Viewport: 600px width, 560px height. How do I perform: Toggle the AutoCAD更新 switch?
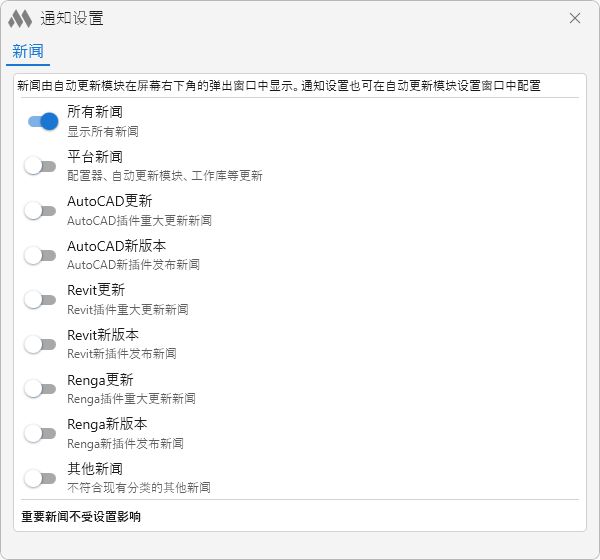click(x=40, y=211)
